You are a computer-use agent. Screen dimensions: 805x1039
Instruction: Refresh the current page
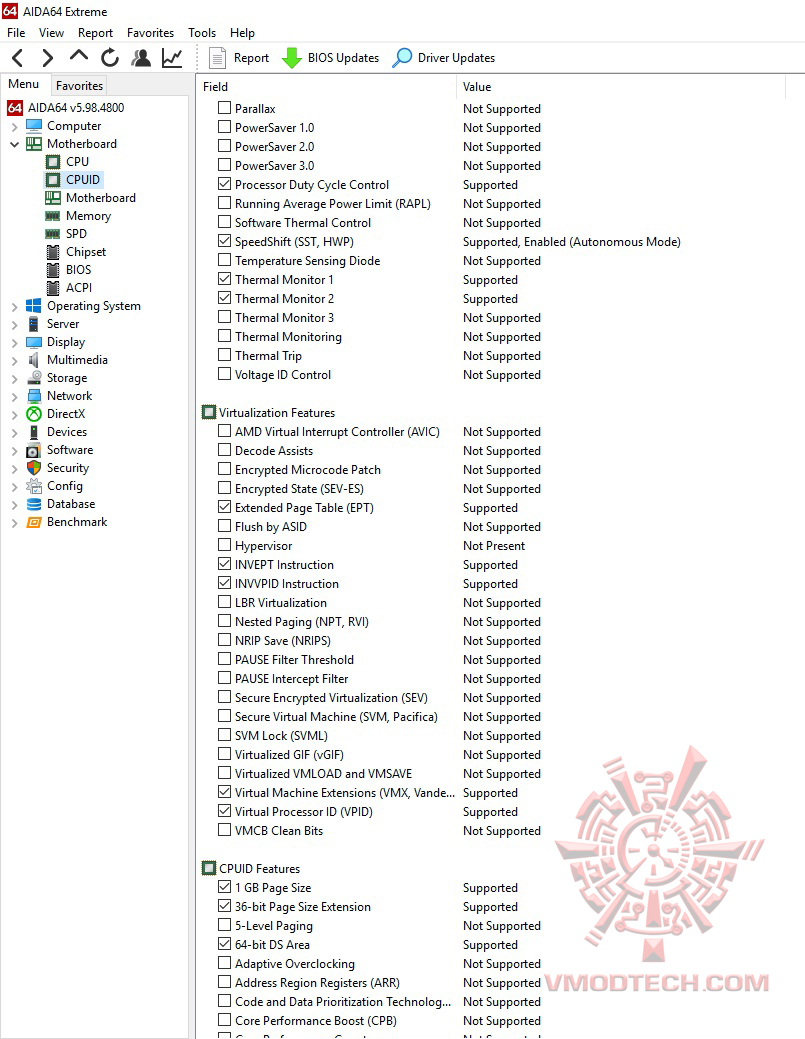coord(110,58)
